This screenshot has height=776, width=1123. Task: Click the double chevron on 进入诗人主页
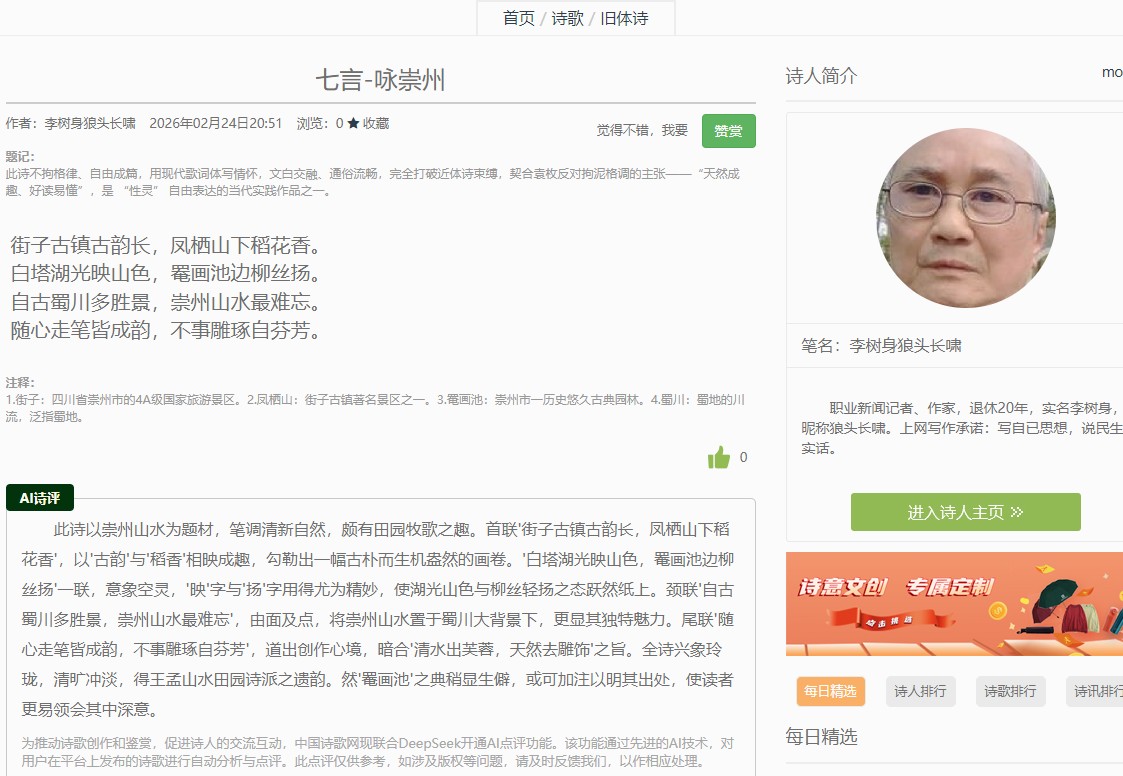pyautogui.click(x=1017, y=512)
